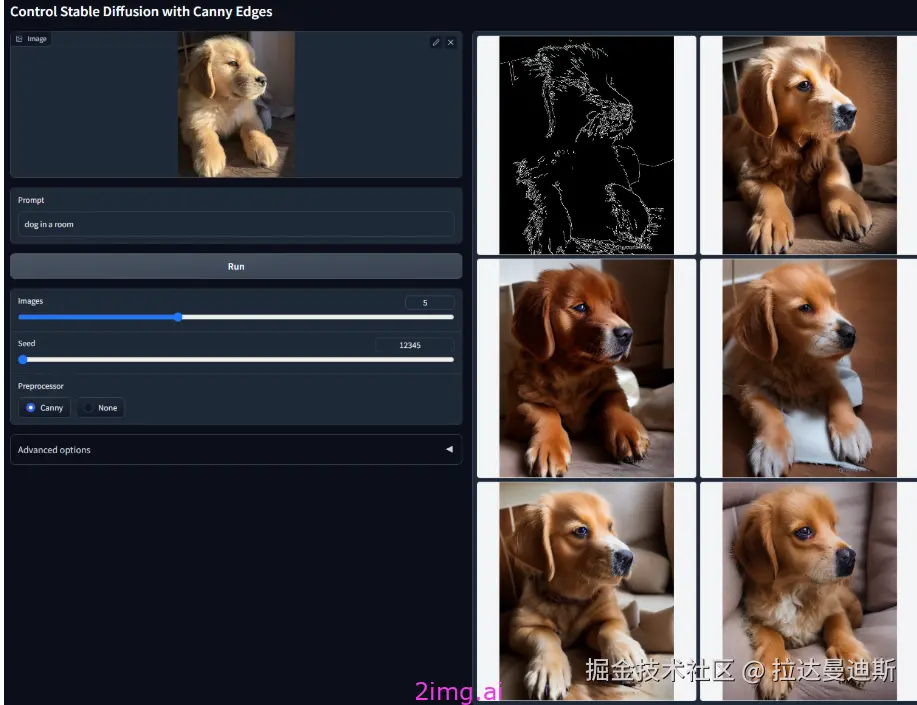Click the Run button
The height and width of the screenshot is (705, 917).
(236, 266)
